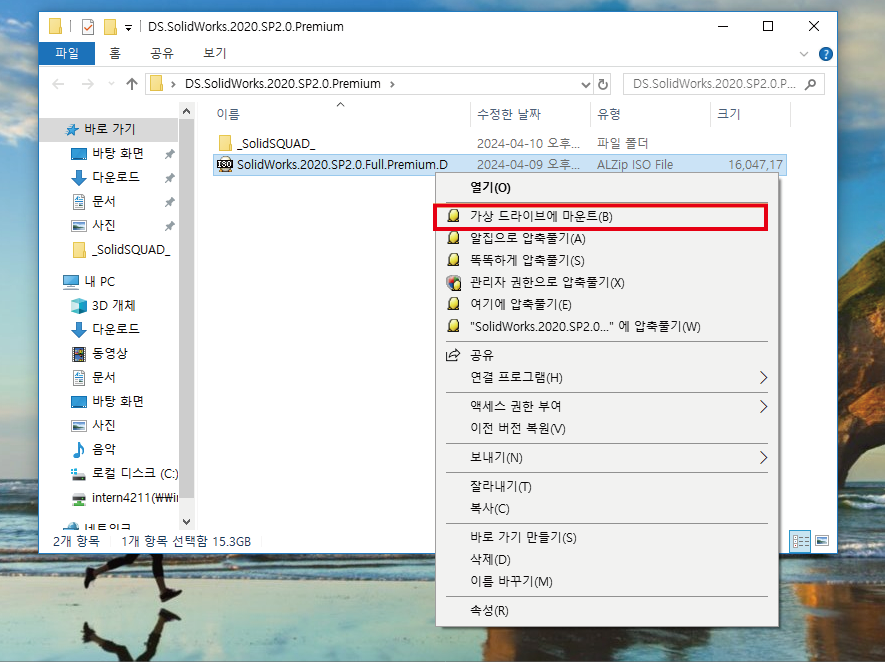Viewport: 885px width, 662px height.
Task: Open the blue Help question mark icon
Action: pyautogui.click(x=825, y=54)
